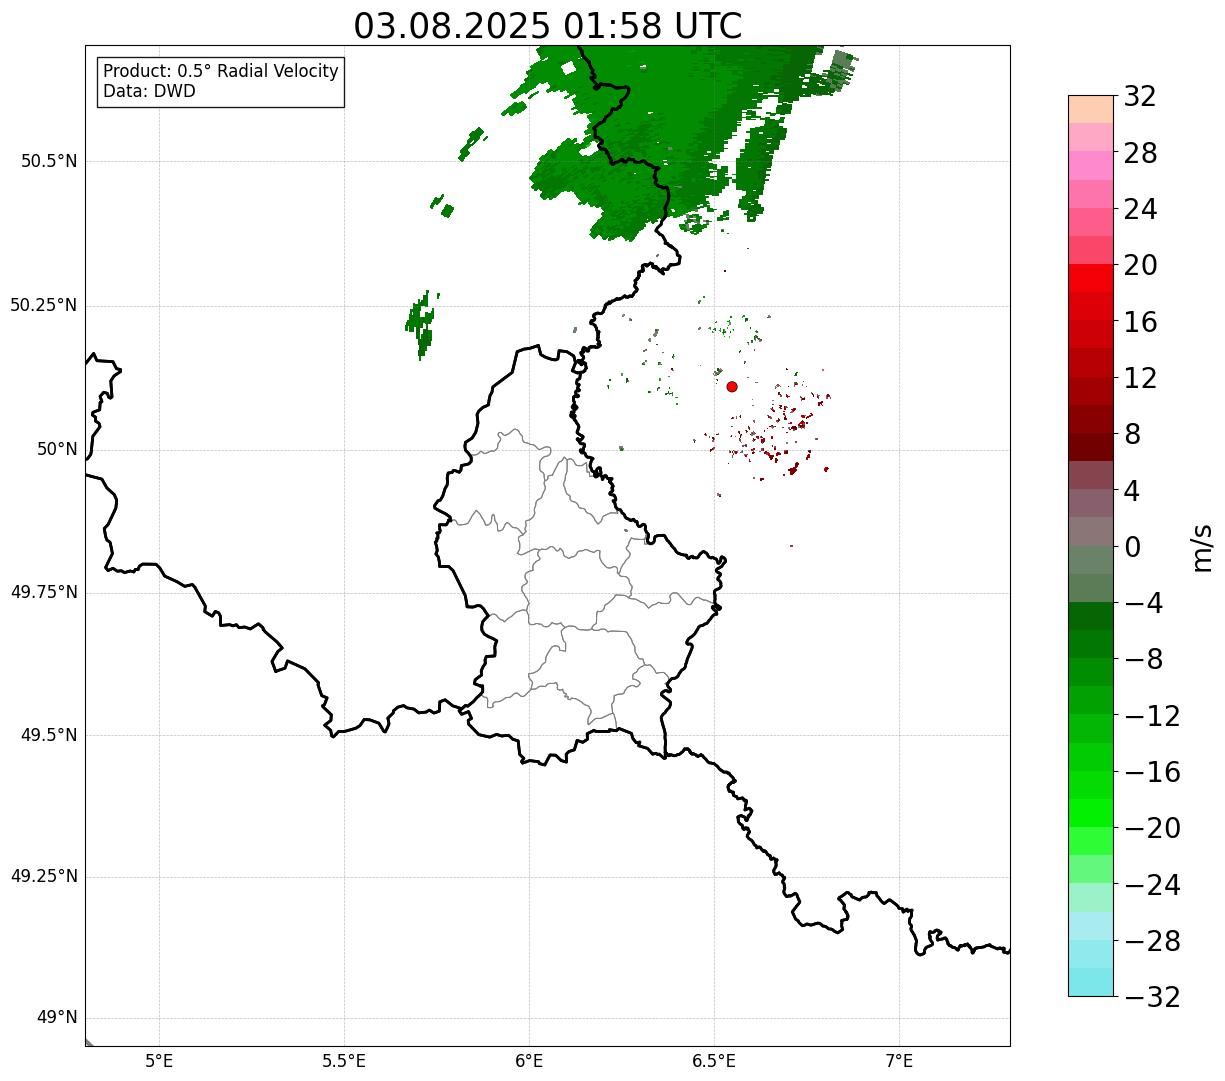Pick the peach swatch topping the colorbar

[x=1091, y=109]
